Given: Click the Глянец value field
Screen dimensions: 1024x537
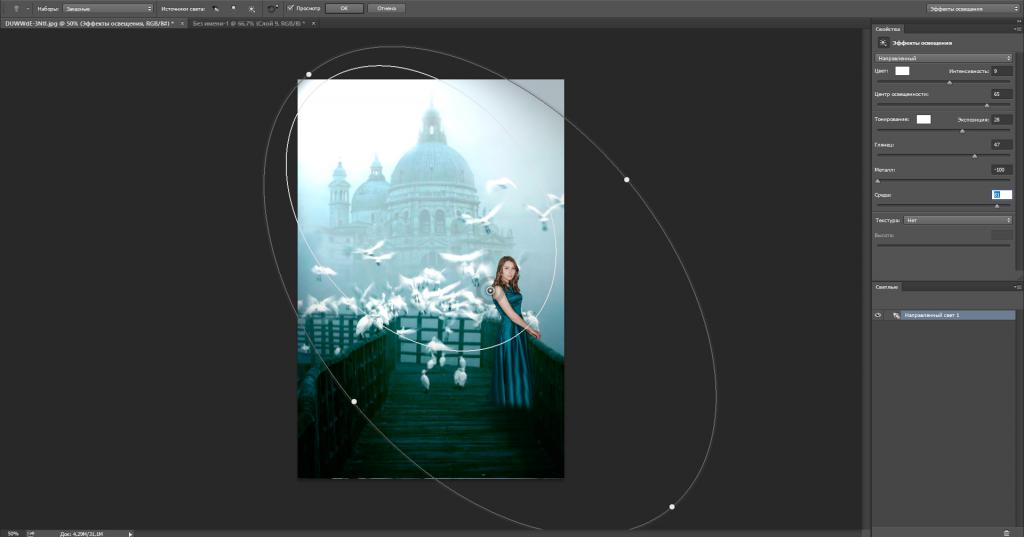Looking at the screenshot, I should pos(1001,144).
